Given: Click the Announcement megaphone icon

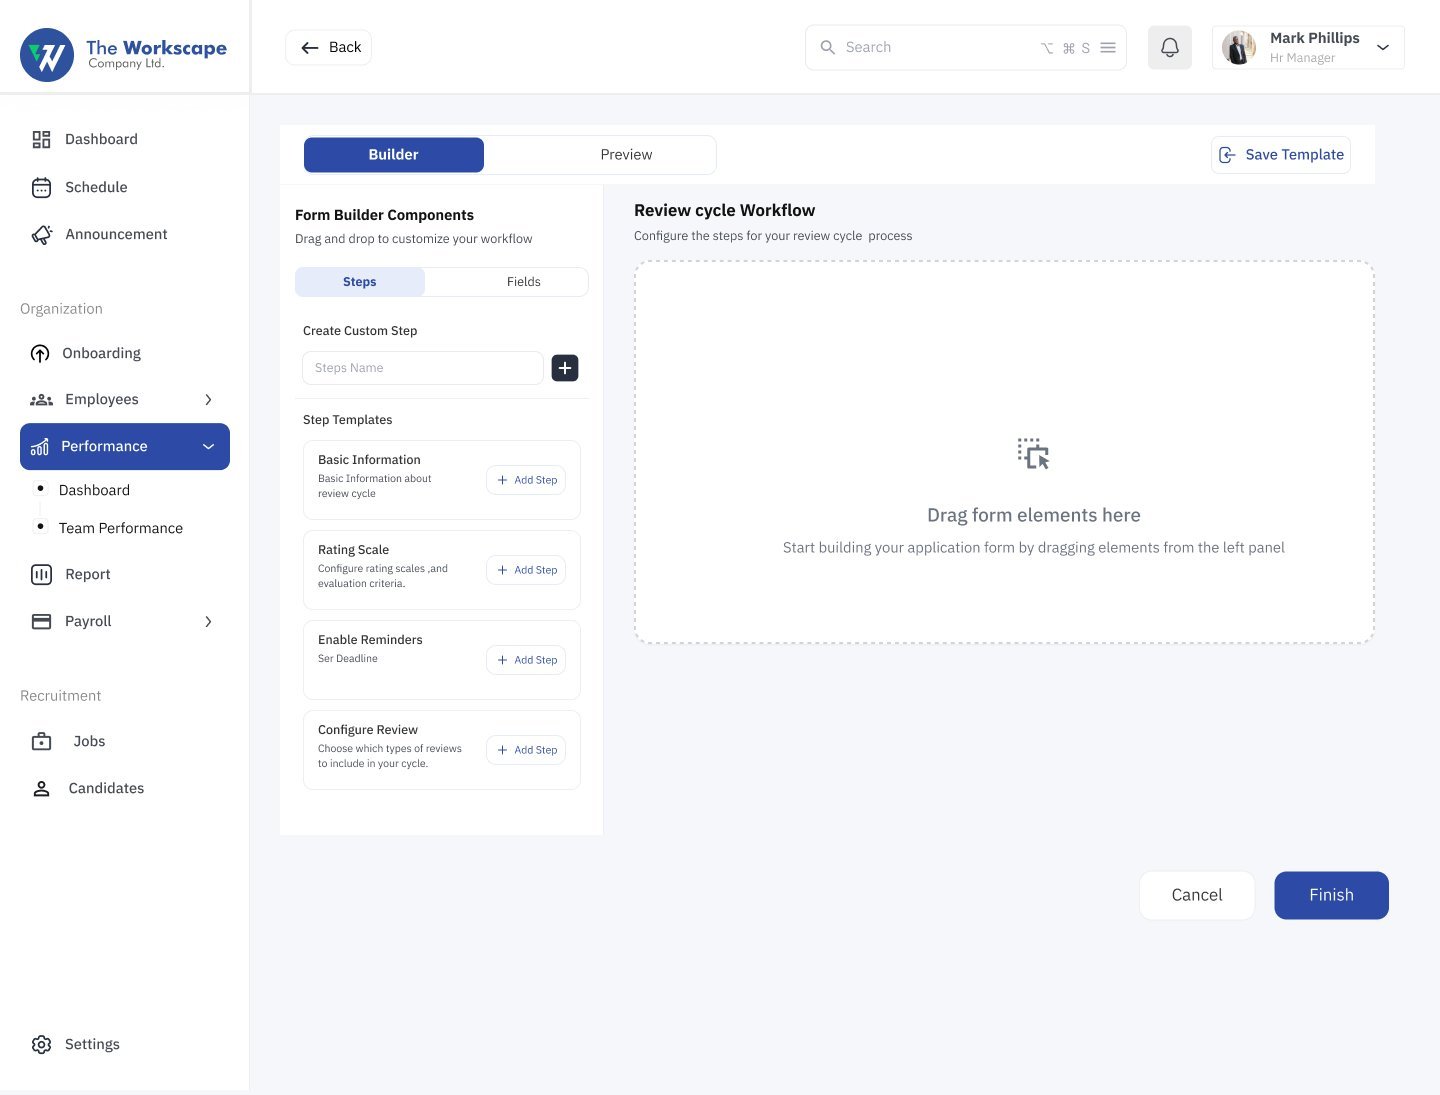Looking at the screenshot, I should tap(41, 234).
